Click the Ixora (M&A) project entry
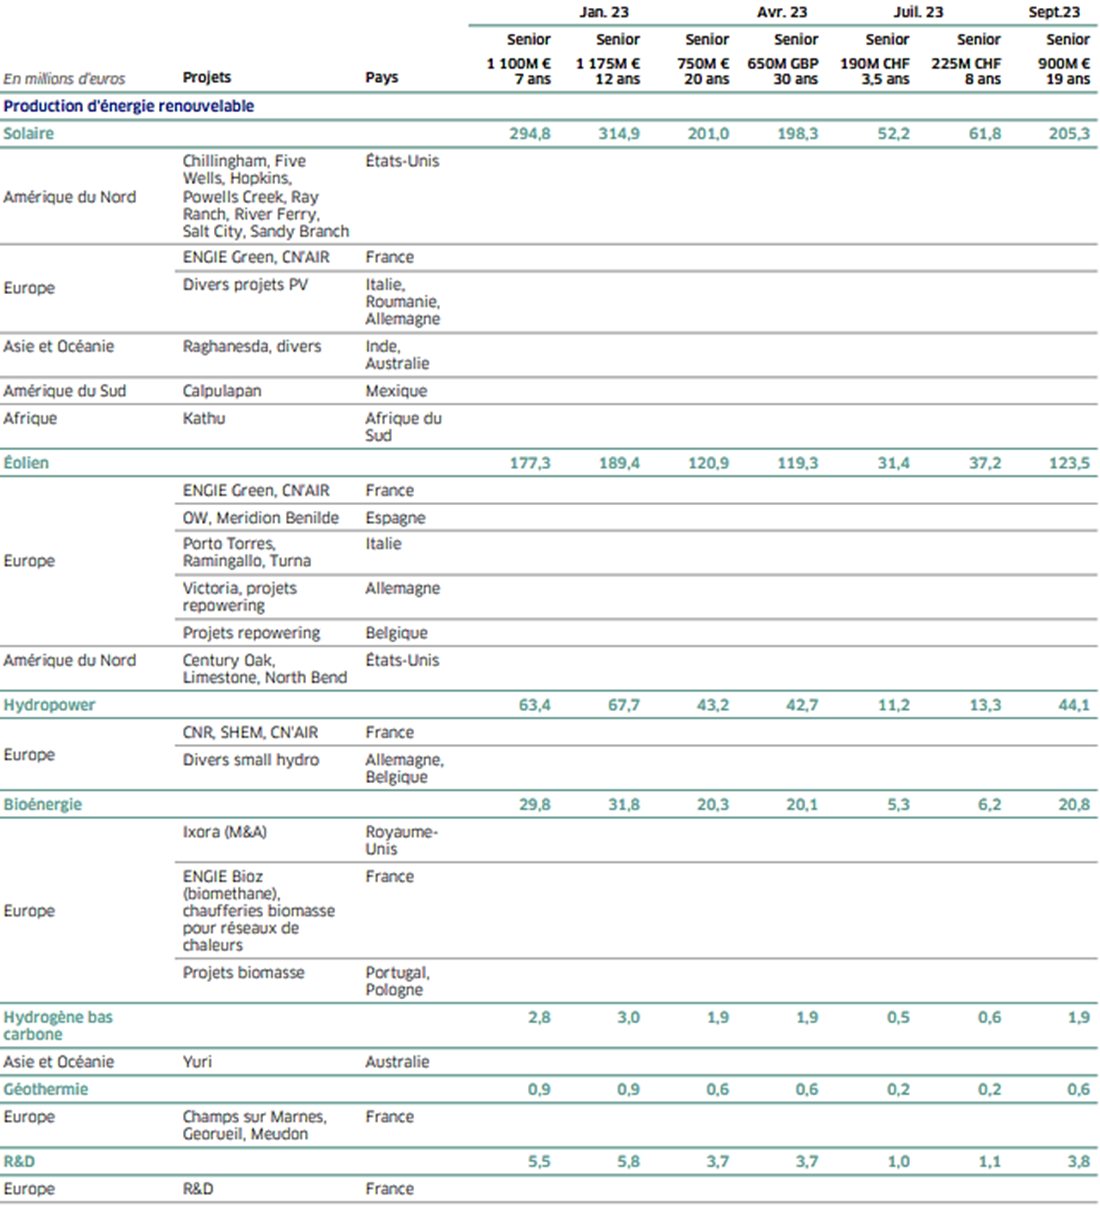The width and height of the screenshot is (1100, 1208). [224, 832]
